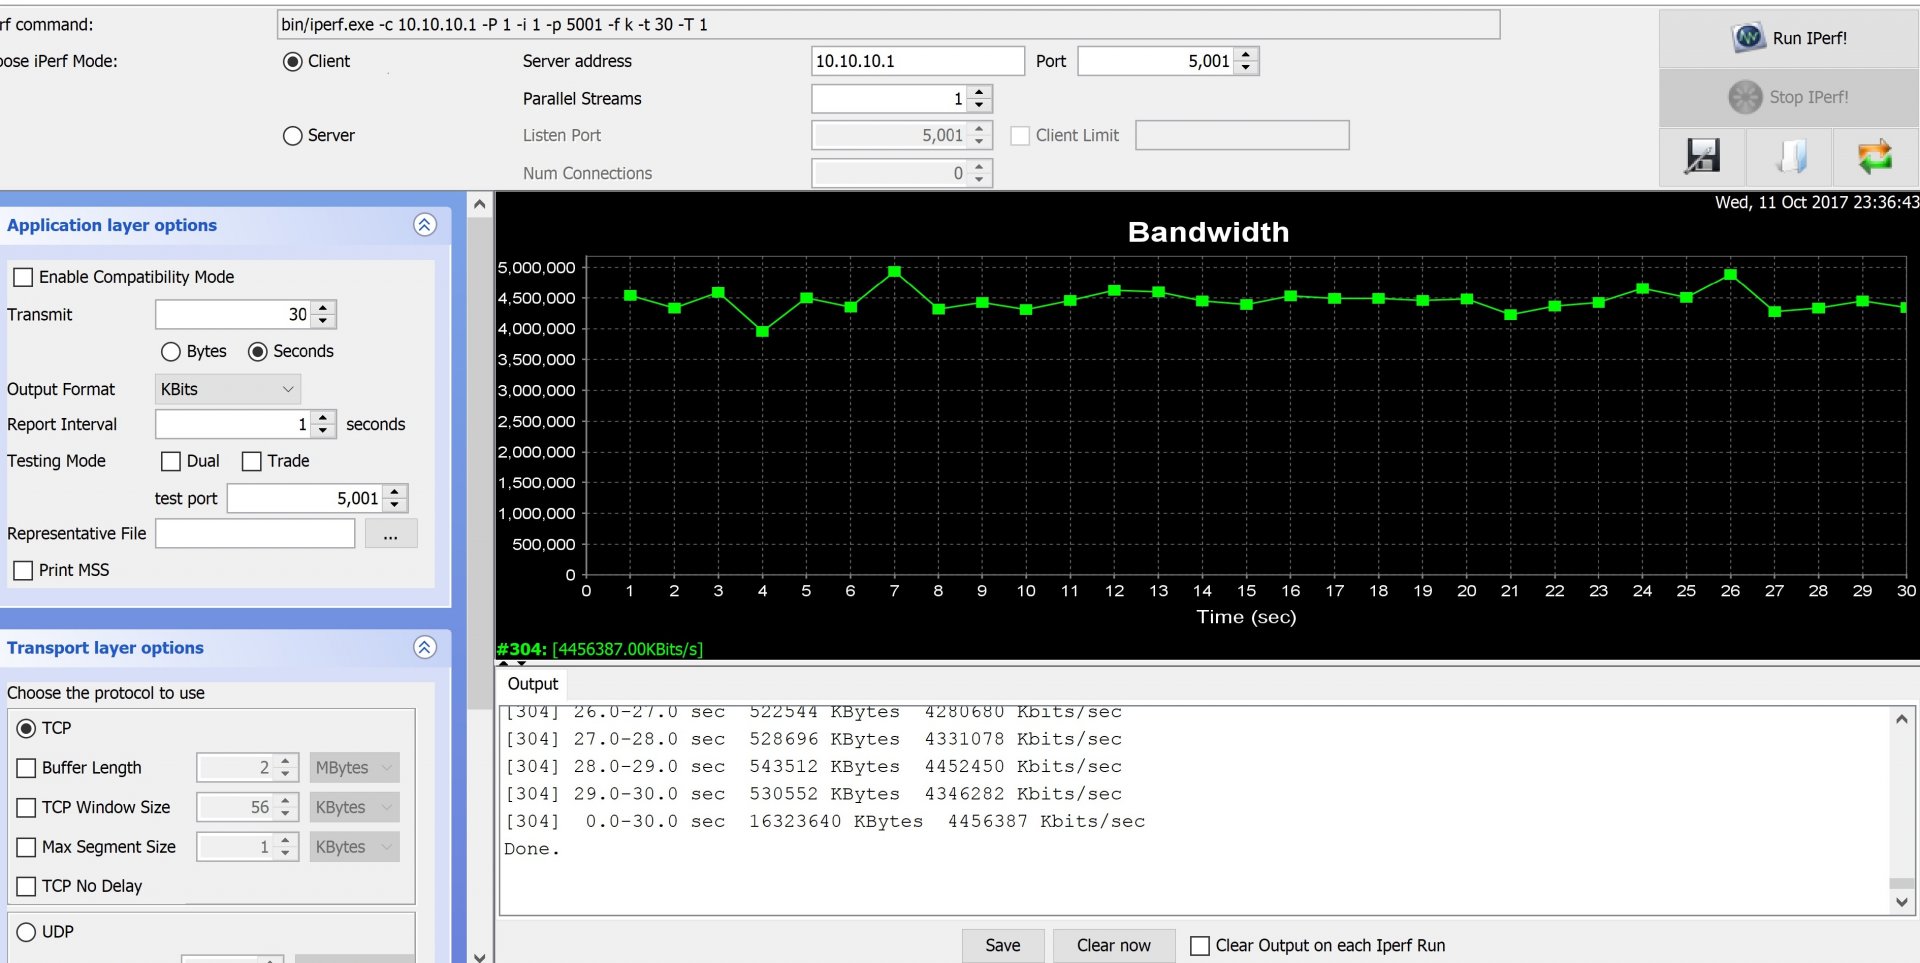Click the floppy disk save configuration icon
1920x963 pixels.
(x=1702, y=156)
